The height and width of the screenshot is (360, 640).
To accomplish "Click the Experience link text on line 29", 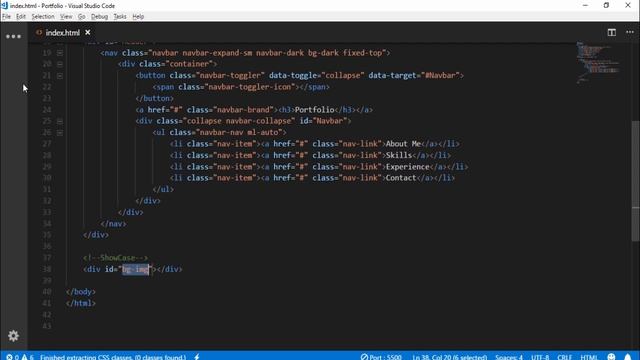I will tap(408, 167).
